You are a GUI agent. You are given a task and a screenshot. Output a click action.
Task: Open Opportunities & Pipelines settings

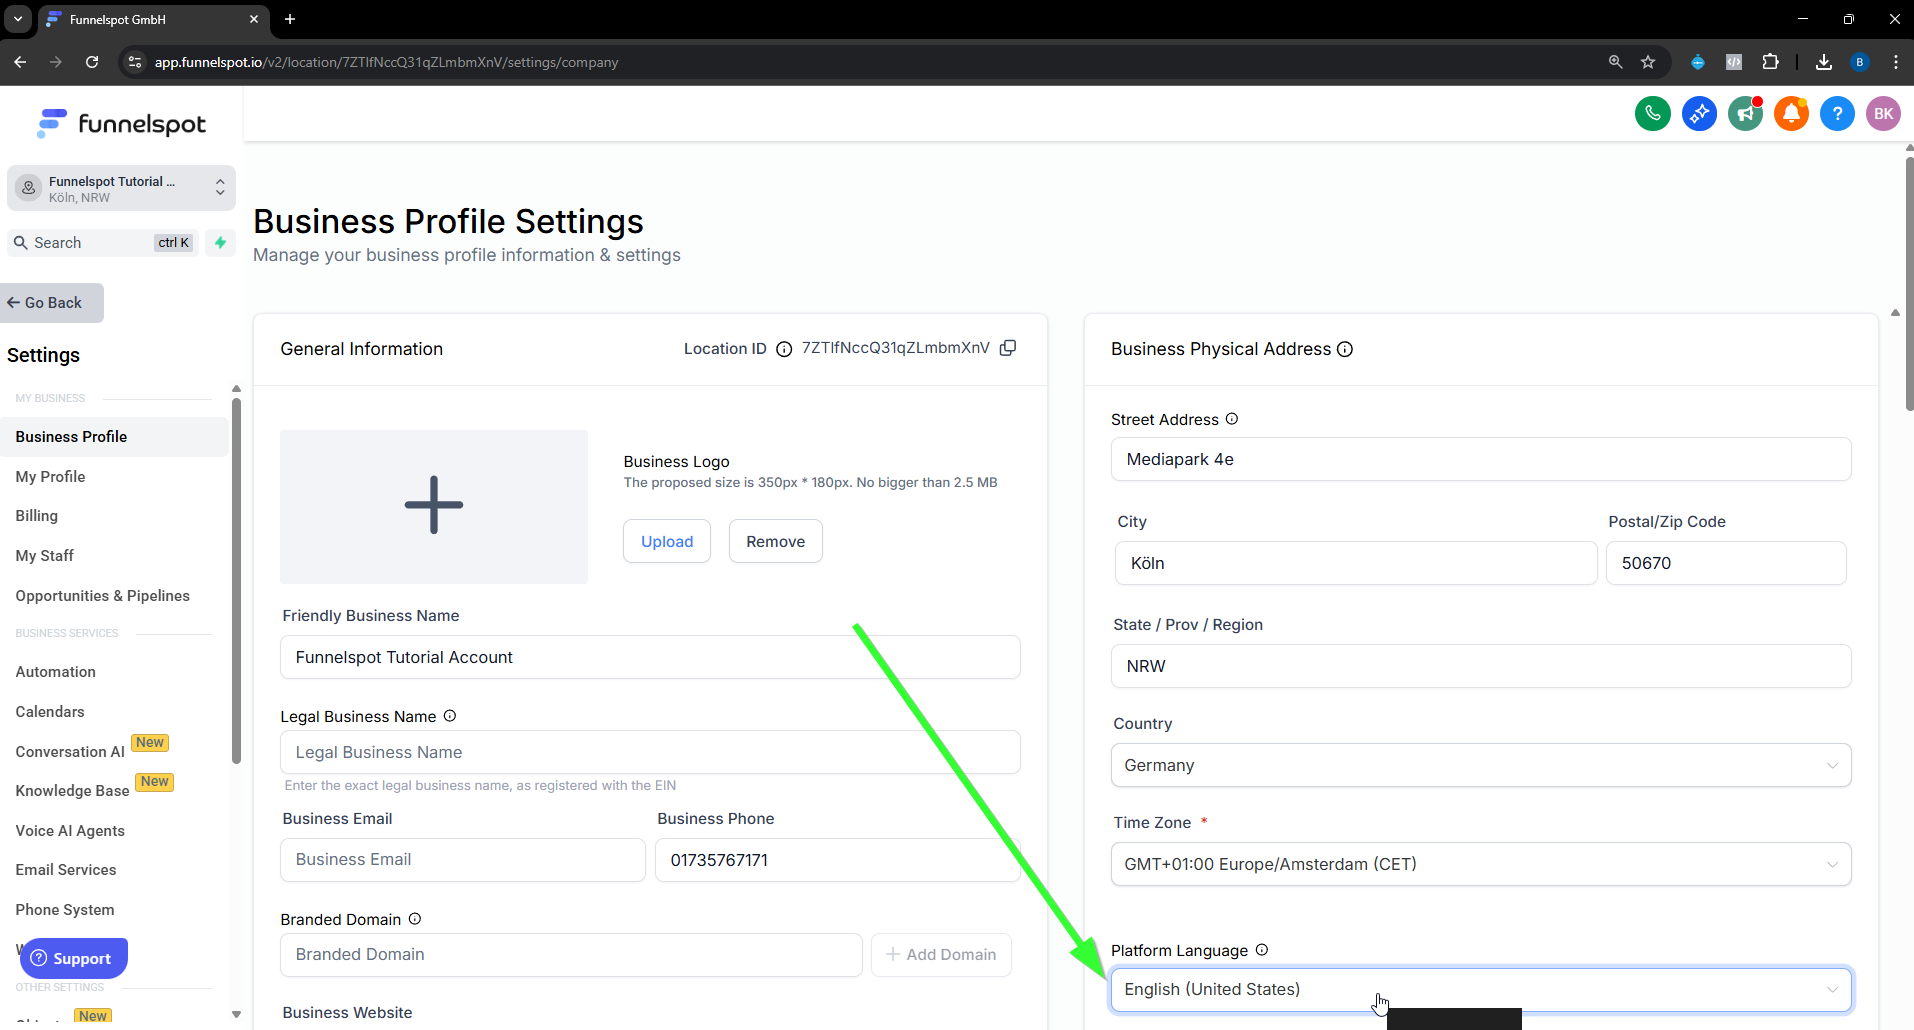tap(102, 596)
